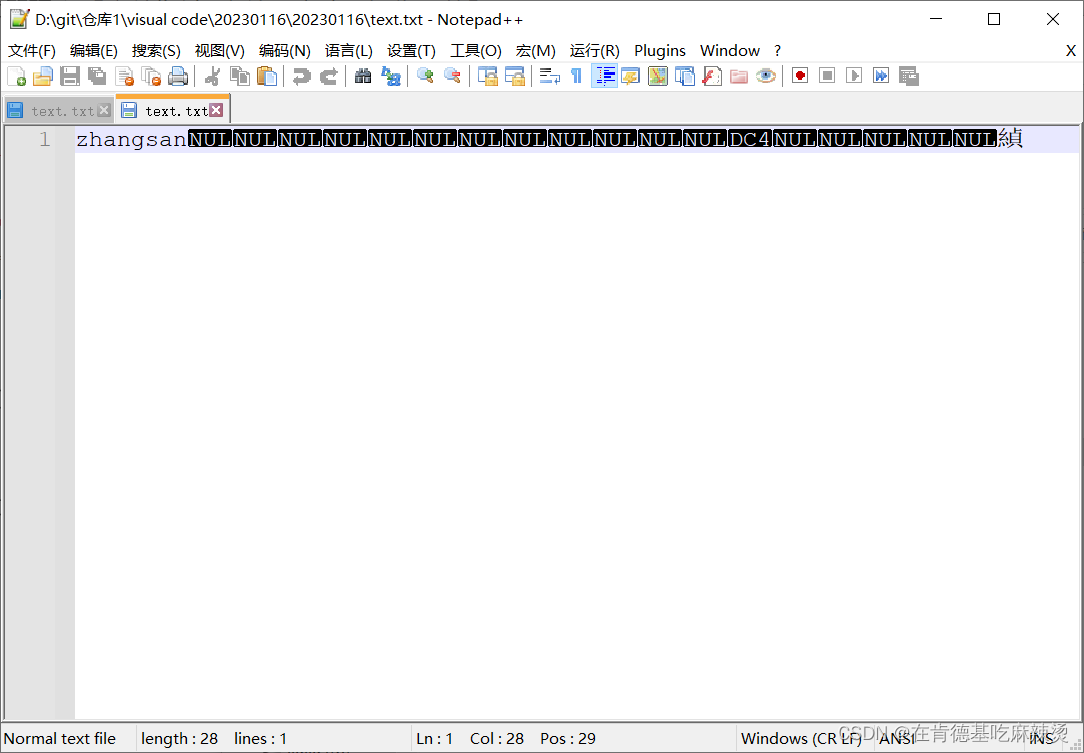Open the 语言(L) menu

348,50
